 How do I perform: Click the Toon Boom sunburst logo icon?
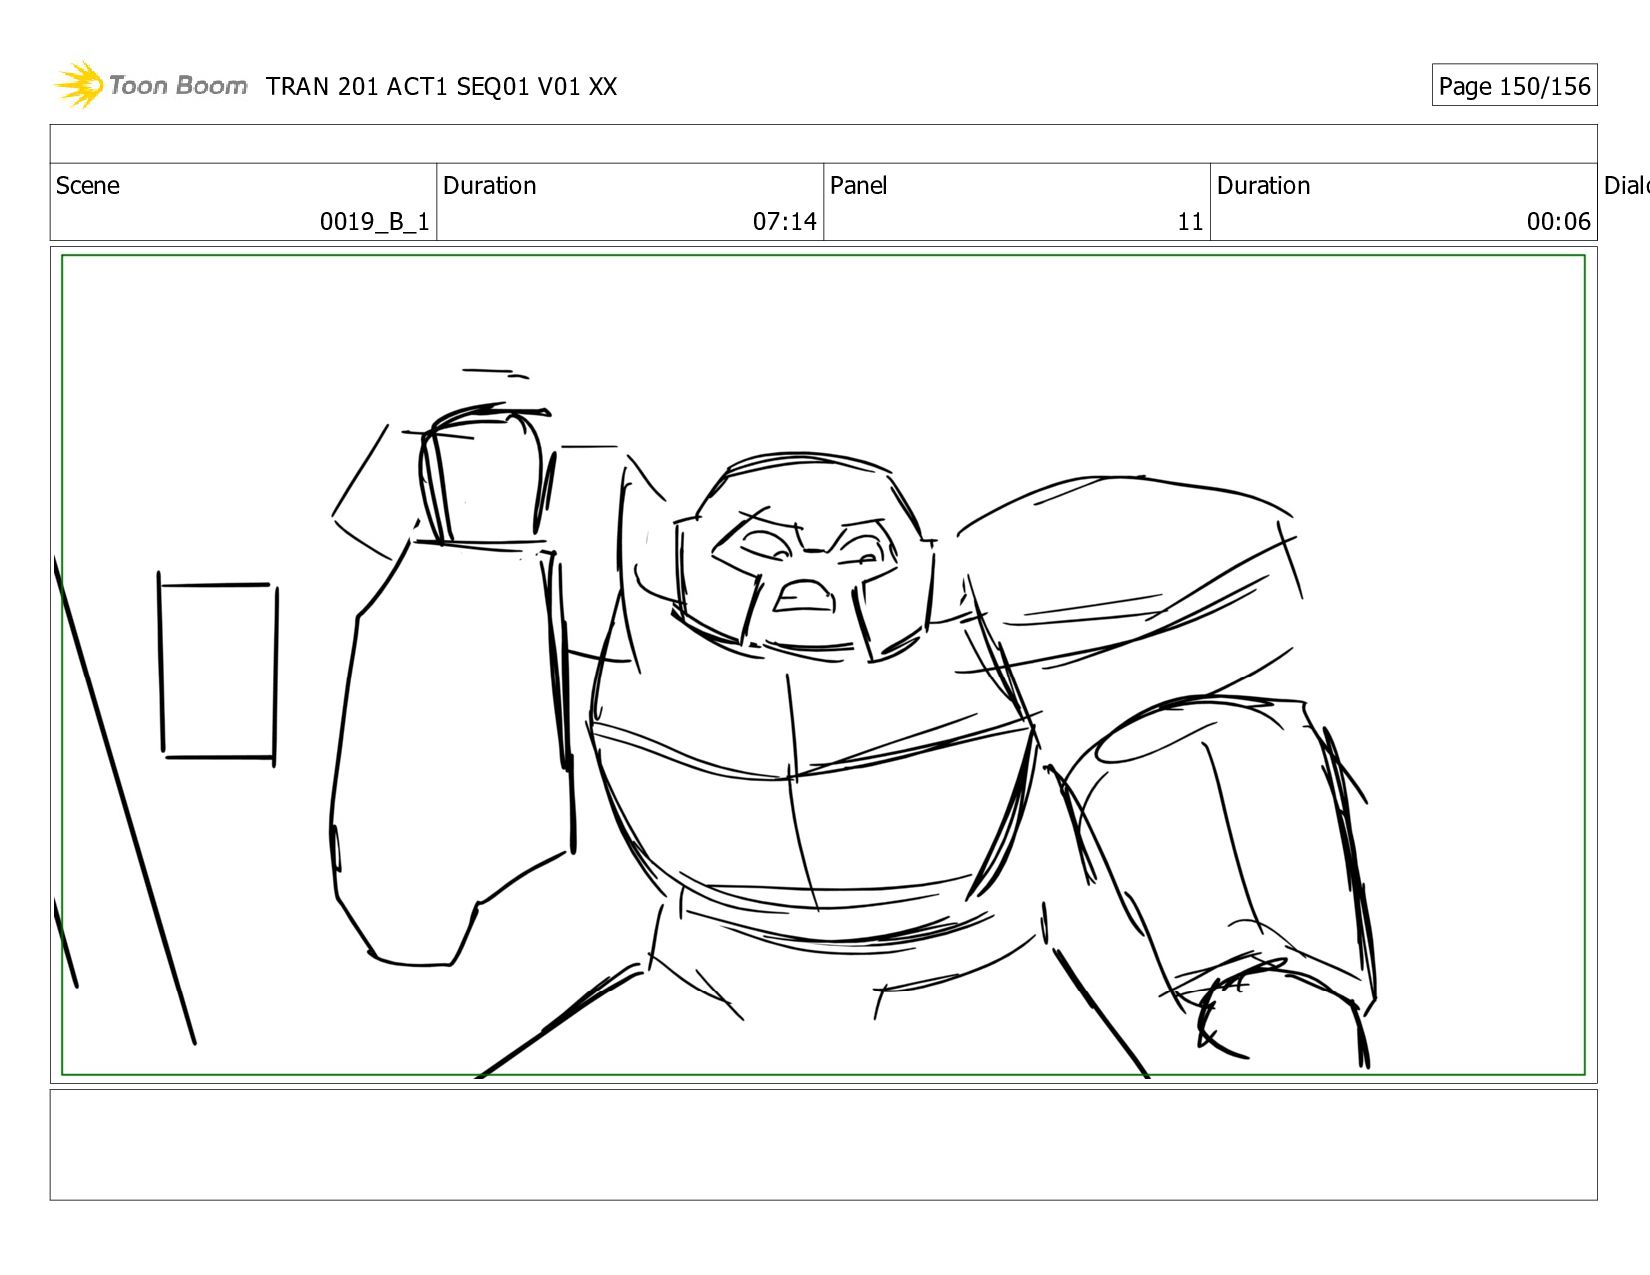click(x=78, y=85)
